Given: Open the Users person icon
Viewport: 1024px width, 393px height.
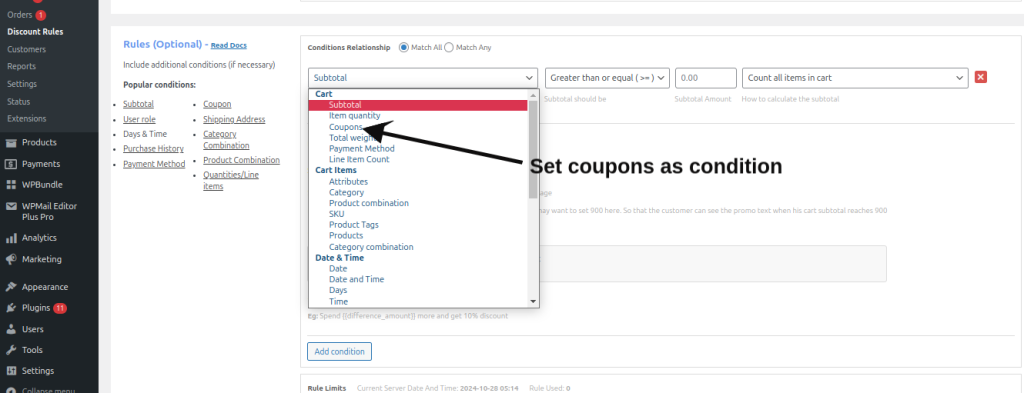Looking at the screenshot, I should coord(10,330).
